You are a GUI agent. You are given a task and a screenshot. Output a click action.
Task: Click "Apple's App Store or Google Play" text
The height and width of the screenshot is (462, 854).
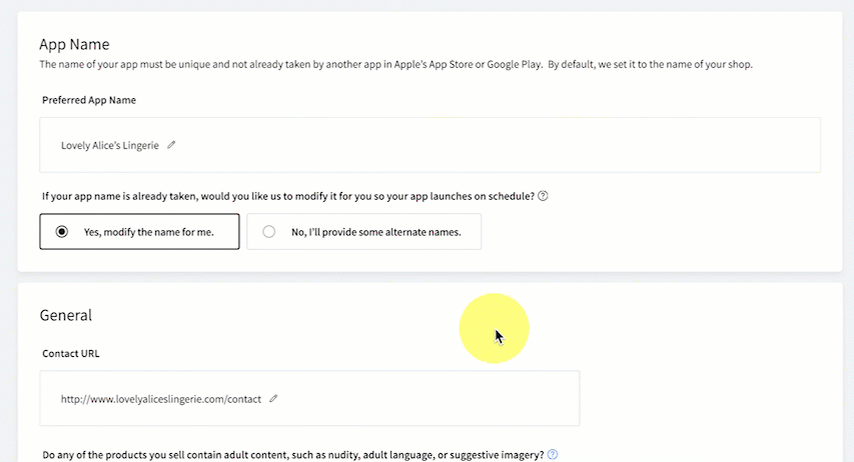click(x=468, y=64)
